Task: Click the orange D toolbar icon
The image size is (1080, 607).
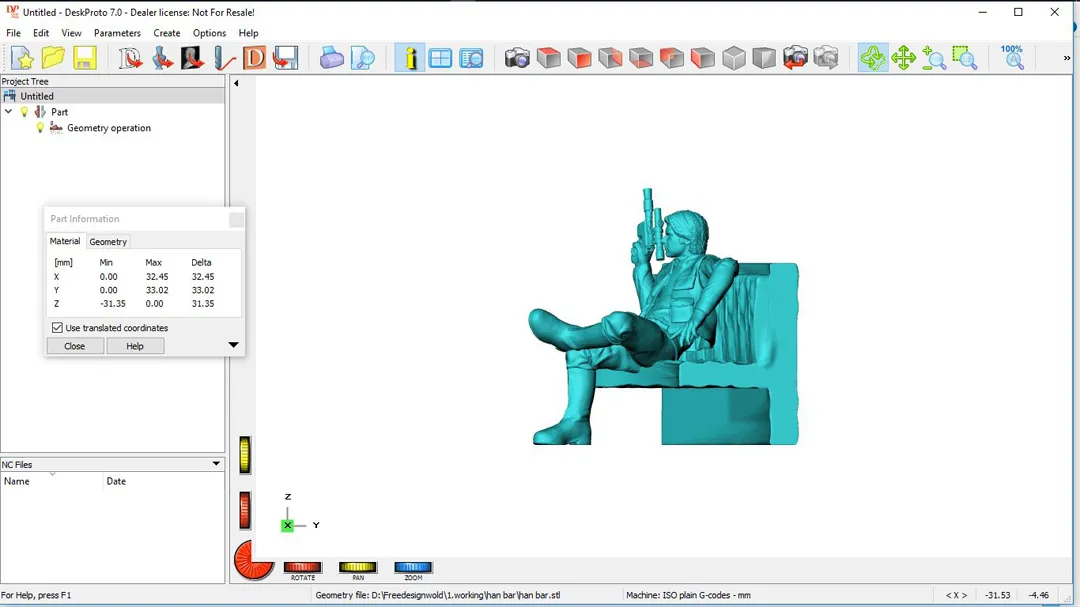Action: click(254, 58)
